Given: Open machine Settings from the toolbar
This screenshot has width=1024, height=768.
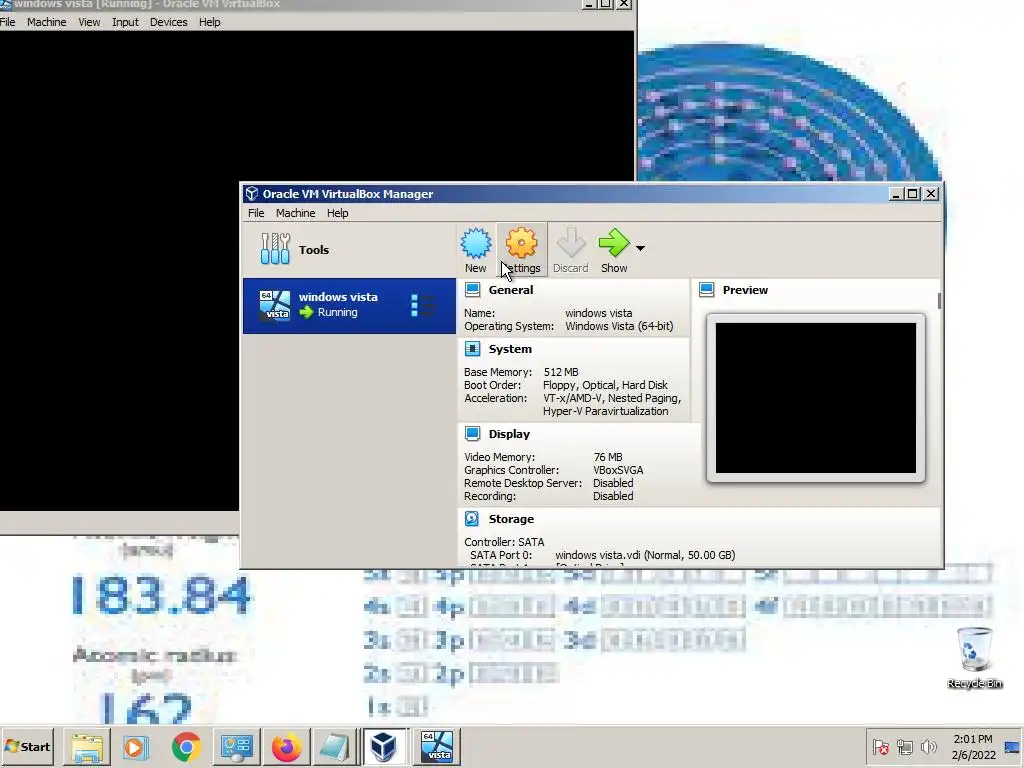Looking at the screenshot, I should (x=521, y=249).
